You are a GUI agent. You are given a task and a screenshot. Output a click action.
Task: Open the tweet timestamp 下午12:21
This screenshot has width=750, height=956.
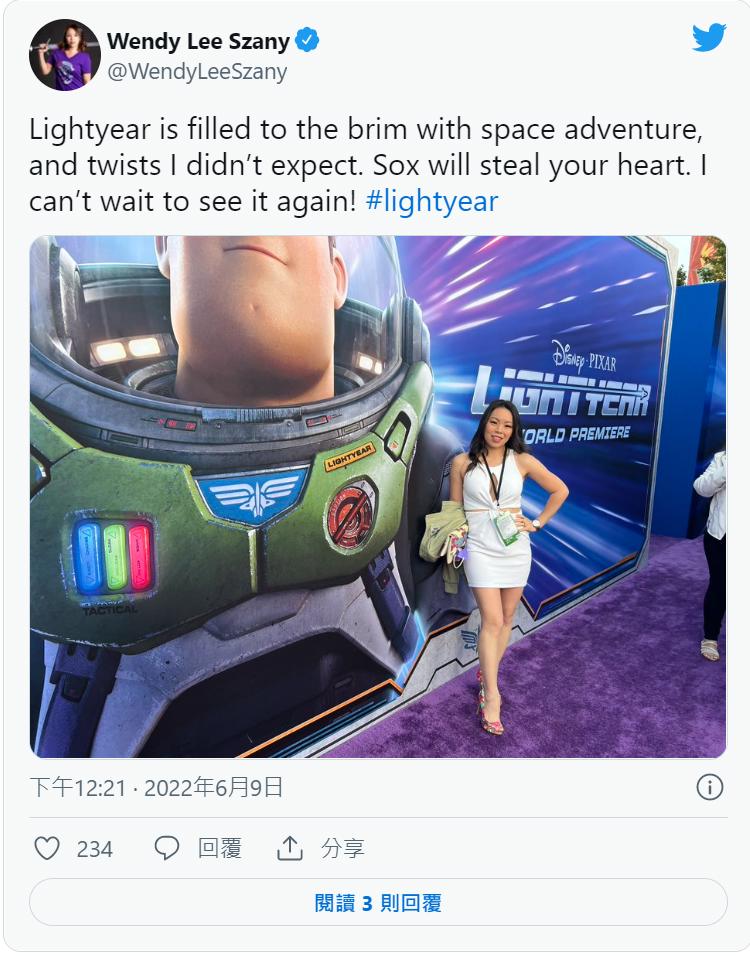(77, 788)
